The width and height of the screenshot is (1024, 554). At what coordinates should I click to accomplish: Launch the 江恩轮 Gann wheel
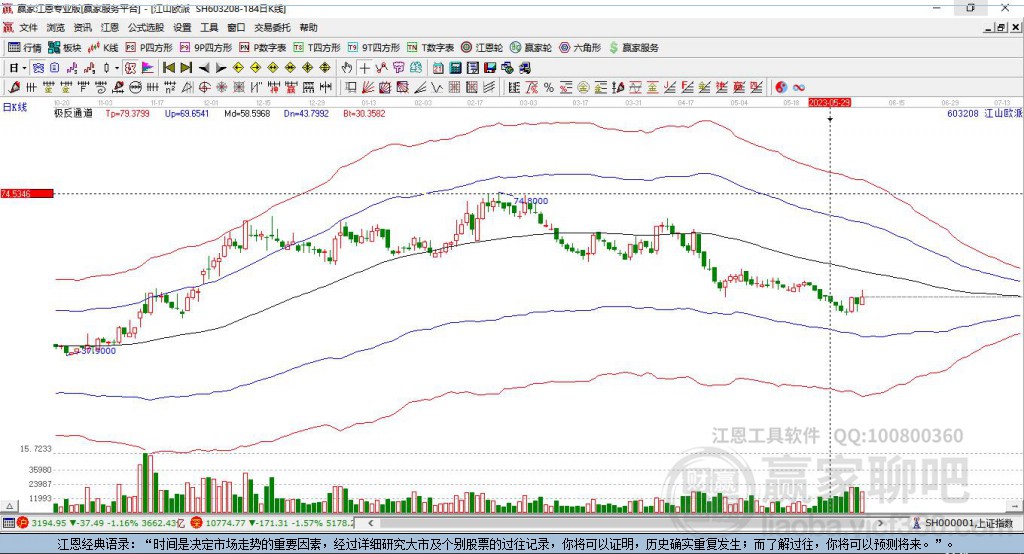pyautogui.click(x=482, y=48)
